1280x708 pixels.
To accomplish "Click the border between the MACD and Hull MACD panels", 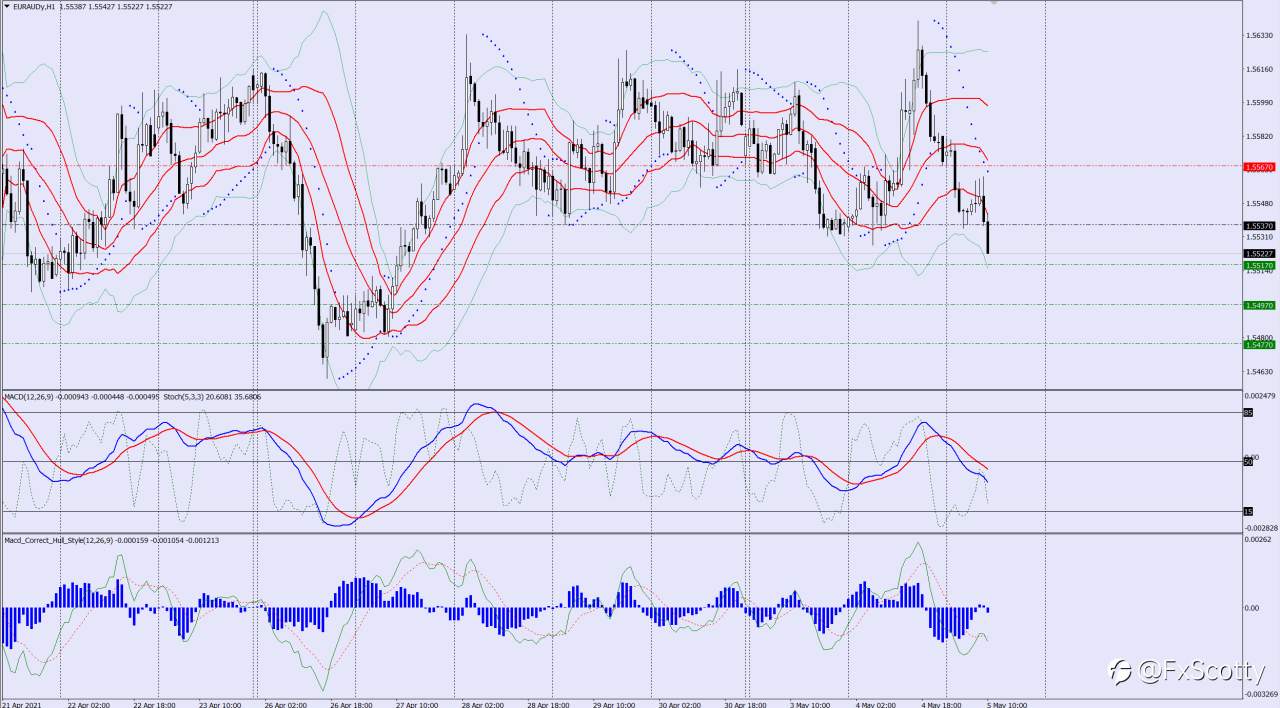I will (x=620, y=533).
